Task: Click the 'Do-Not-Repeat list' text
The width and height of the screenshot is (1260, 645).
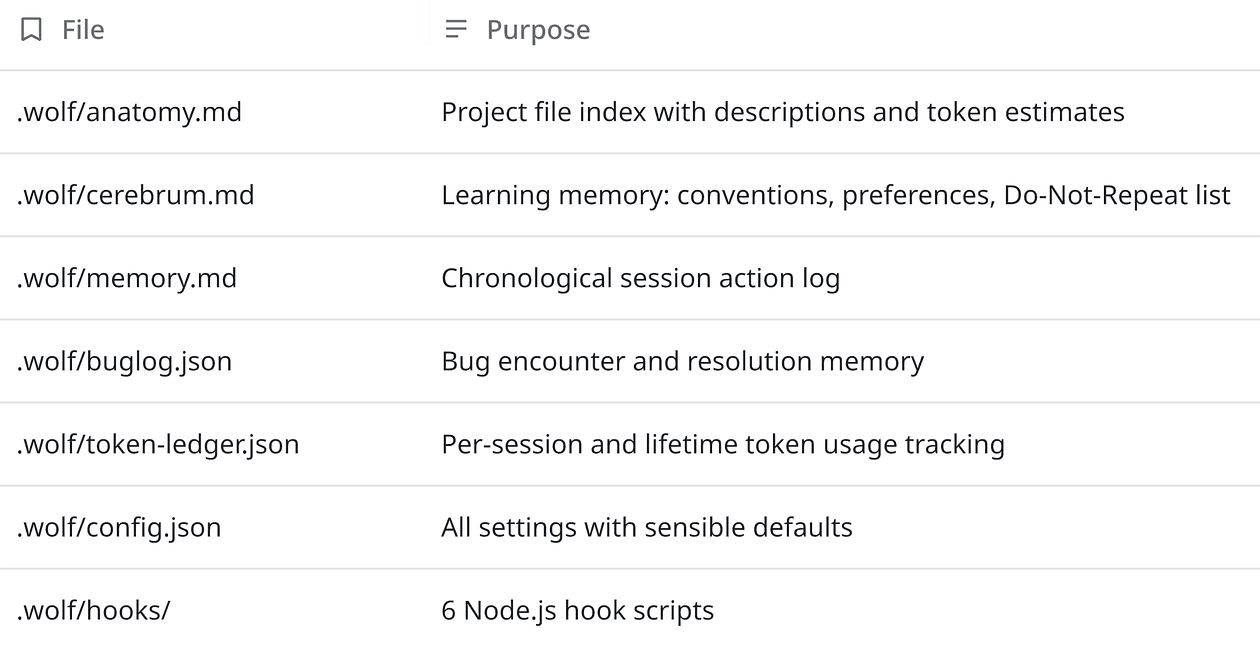Action: [1117, 195]
